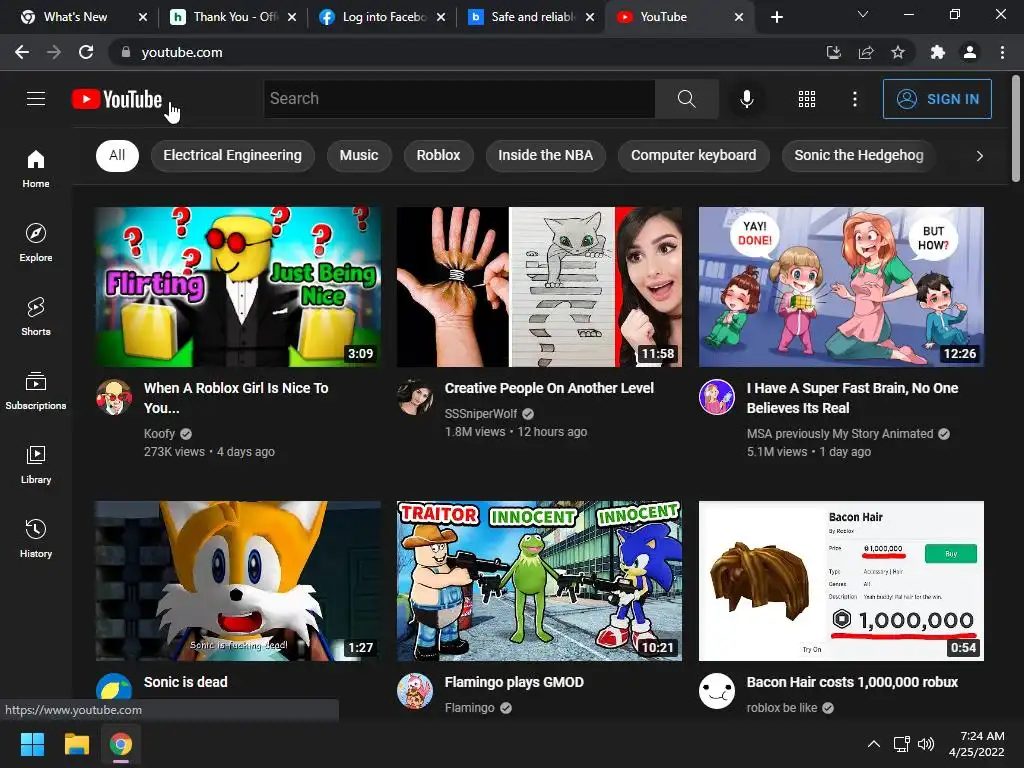Open Creative People On Another Level thumbnail
1024x768 pixels.
tap(539, 287)
